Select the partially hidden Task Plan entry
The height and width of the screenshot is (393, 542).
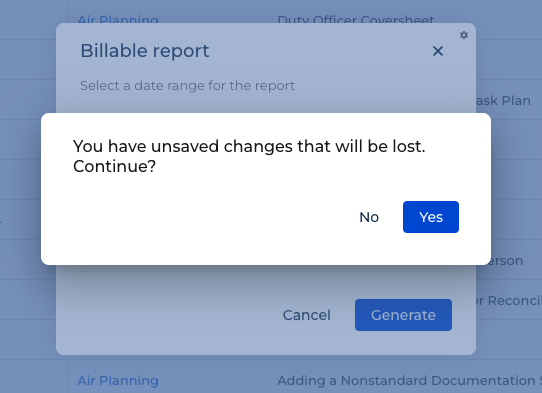503,101
